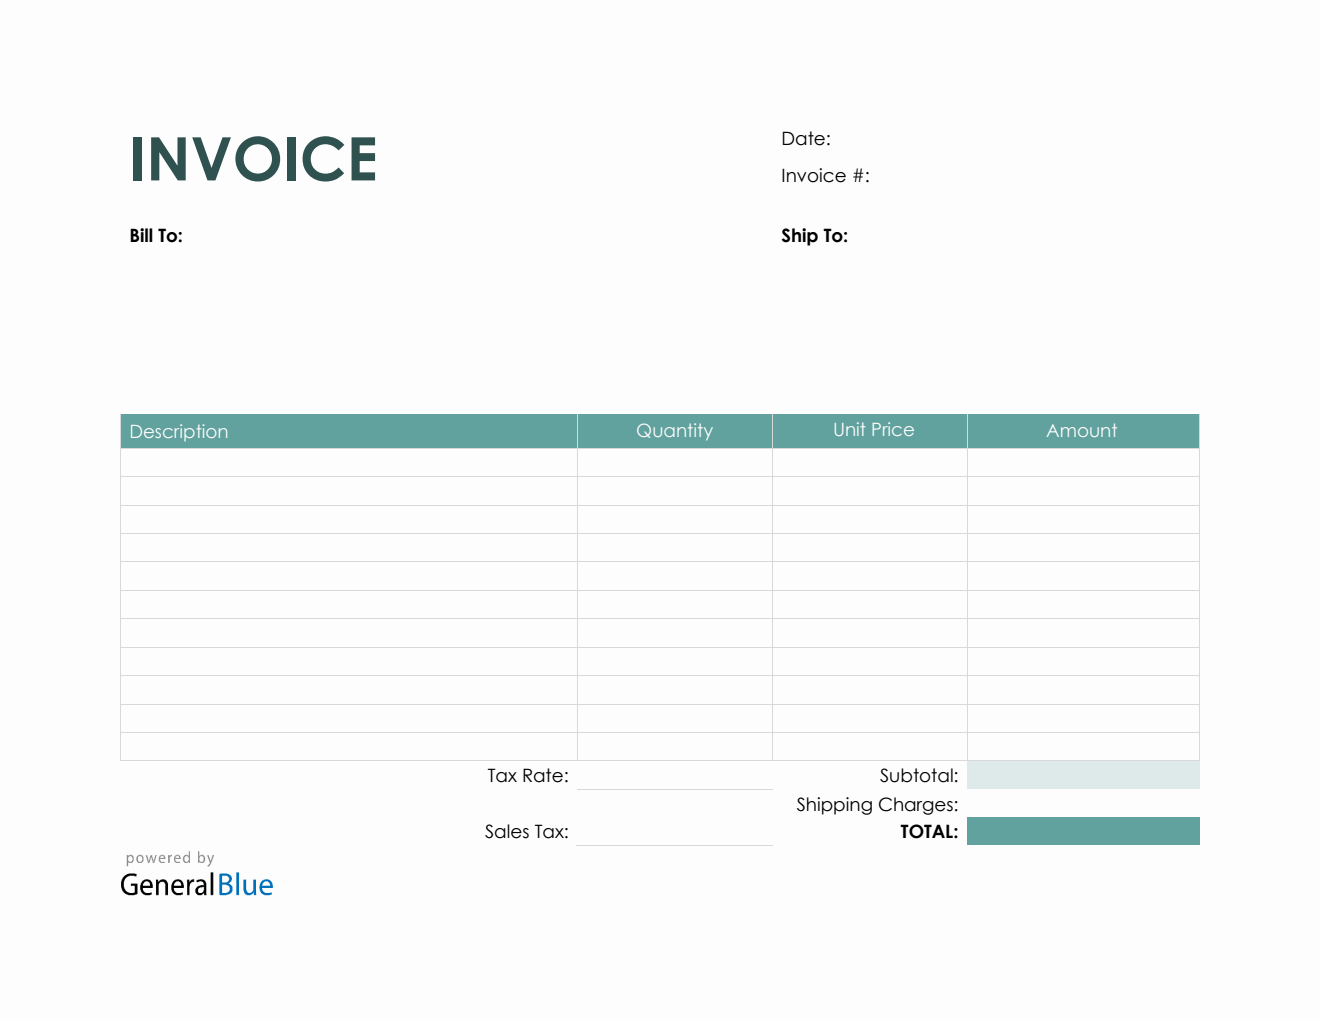Image resolution: width=1320 pixels, height=1020 pixels.
Task: Click the Shipping Charges label
Action: 876,805
